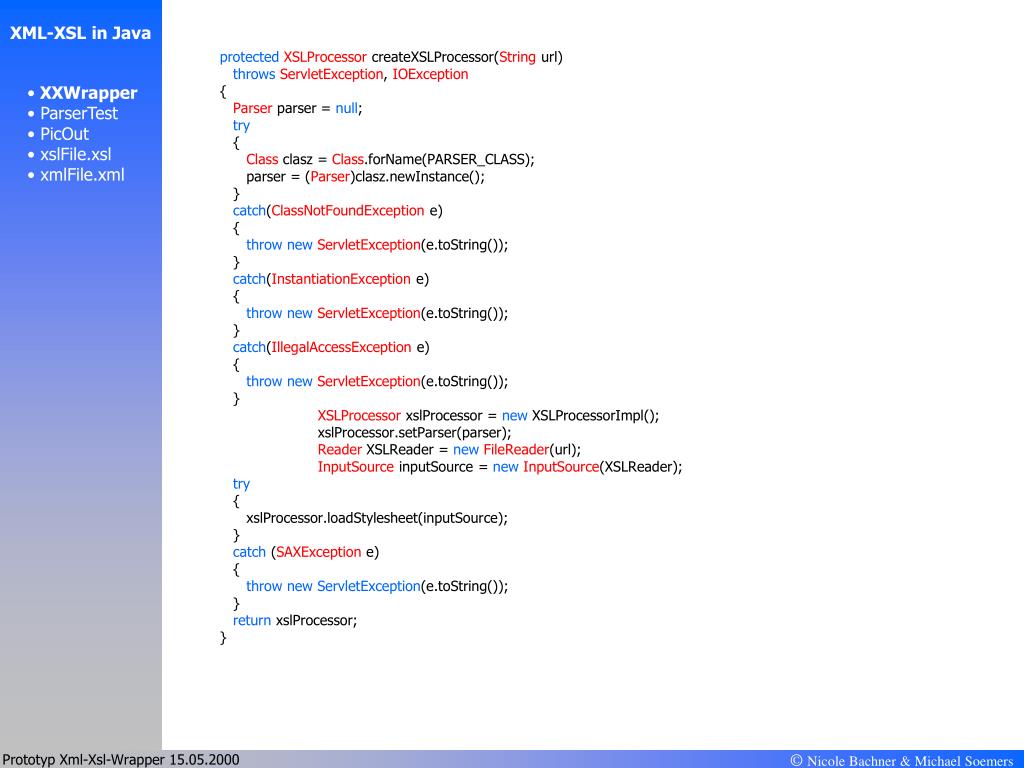Click the 'xslProcessor.setParser(parser);' line
1024x768 pixels.
tap(414, 432)
